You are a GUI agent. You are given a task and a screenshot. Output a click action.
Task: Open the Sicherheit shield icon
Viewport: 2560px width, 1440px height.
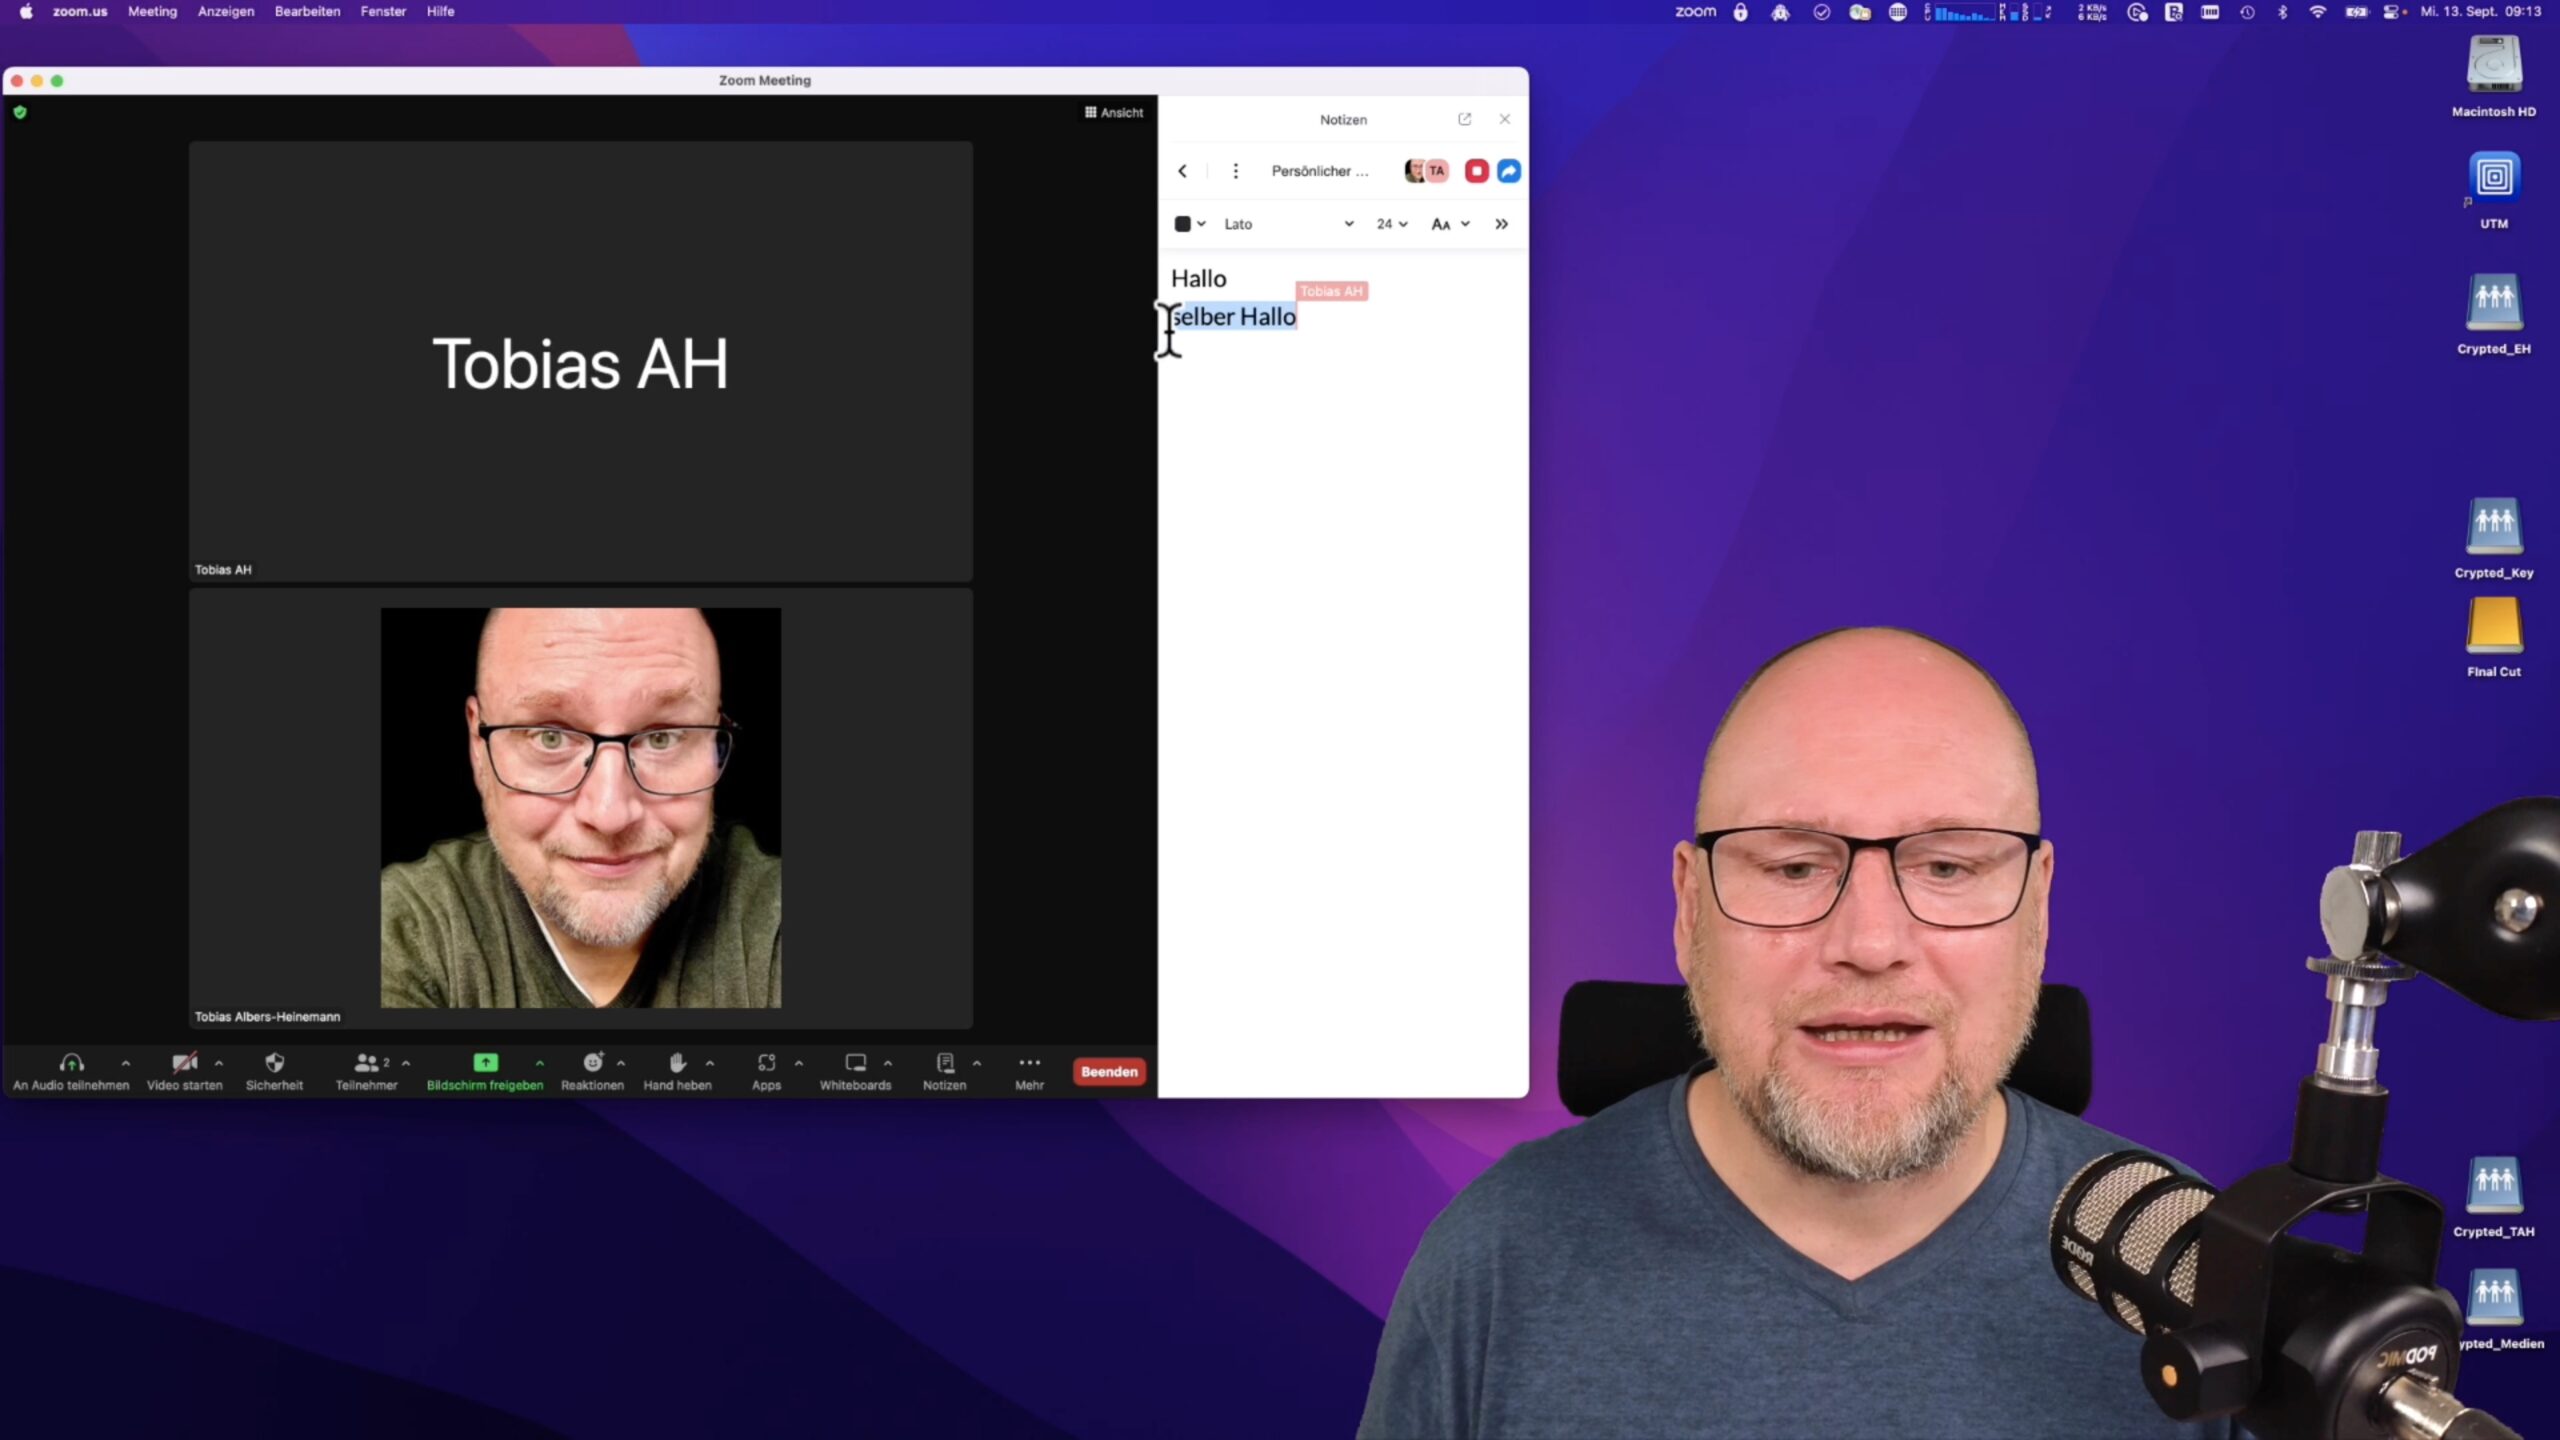click(274, 1063)
